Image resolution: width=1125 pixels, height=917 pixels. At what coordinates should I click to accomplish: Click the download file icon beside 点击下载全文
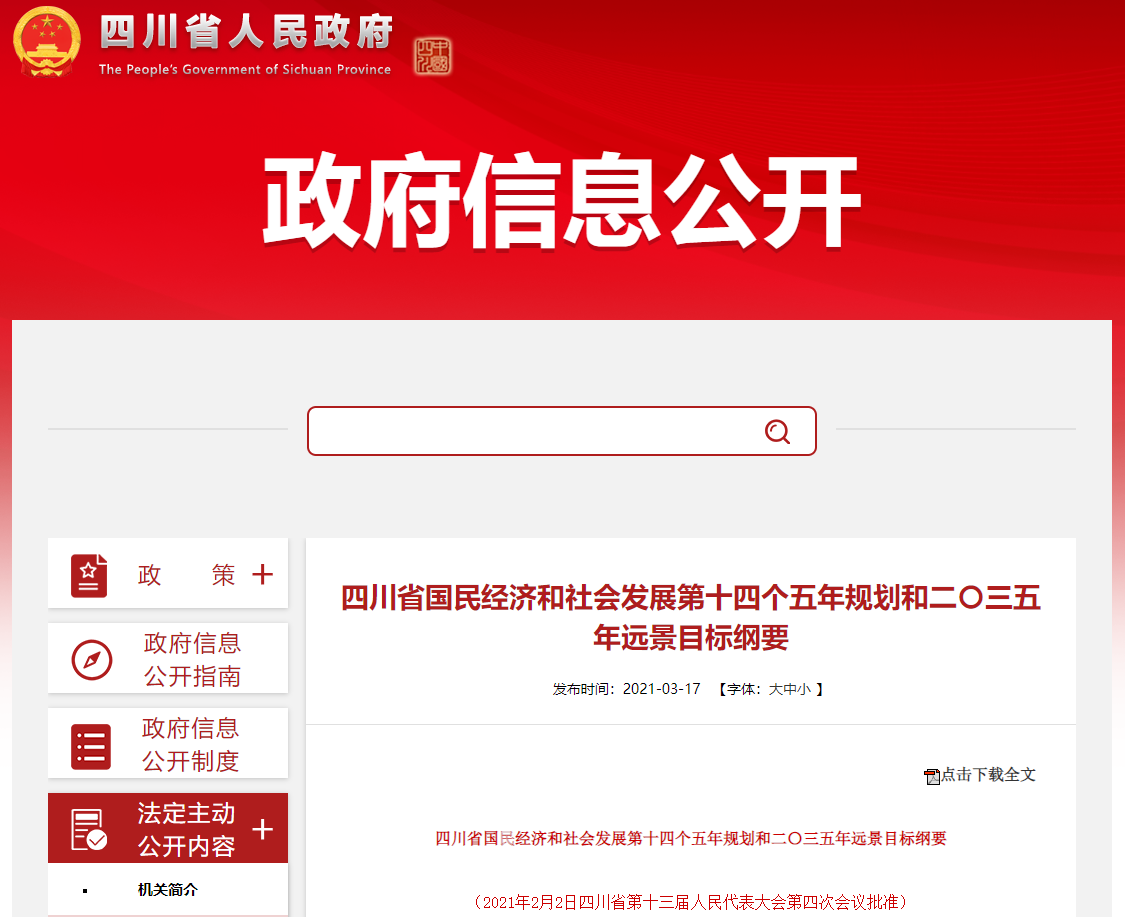pos(932,777)
